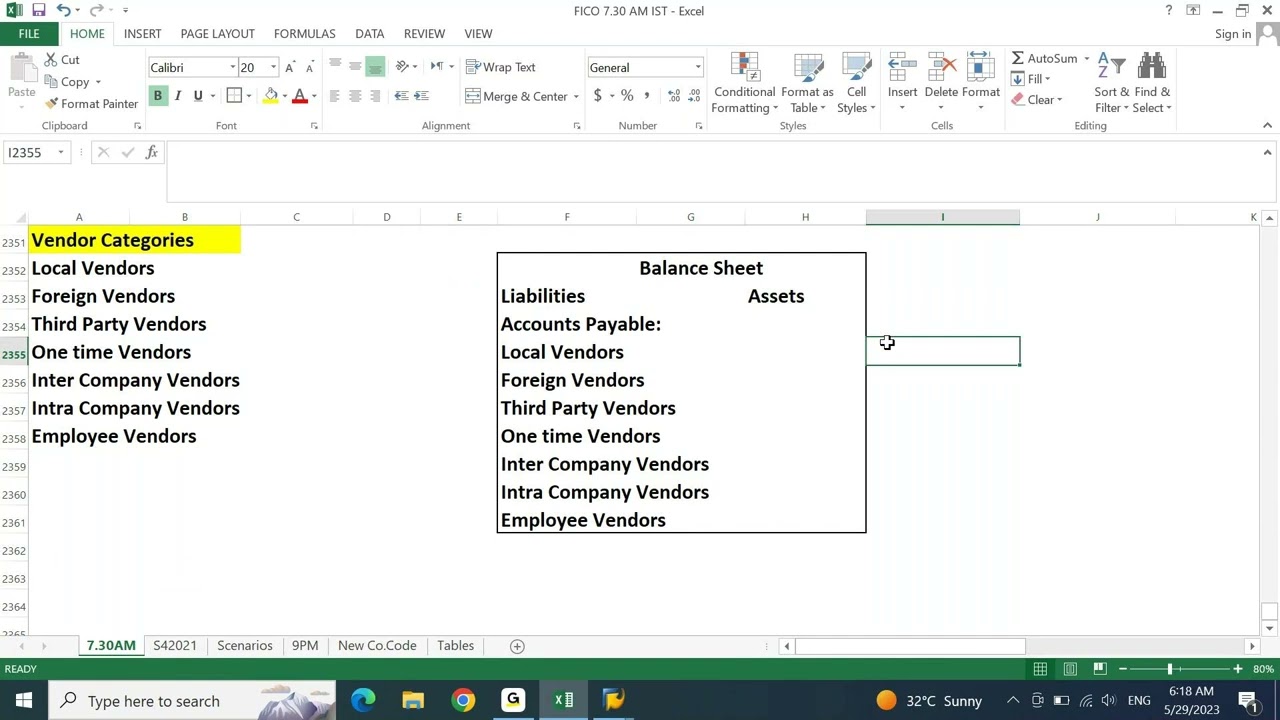The height and width of the screenshot is (720, 1280).
Task: Click Sort & Filter icon
Action: [1111, 84]
